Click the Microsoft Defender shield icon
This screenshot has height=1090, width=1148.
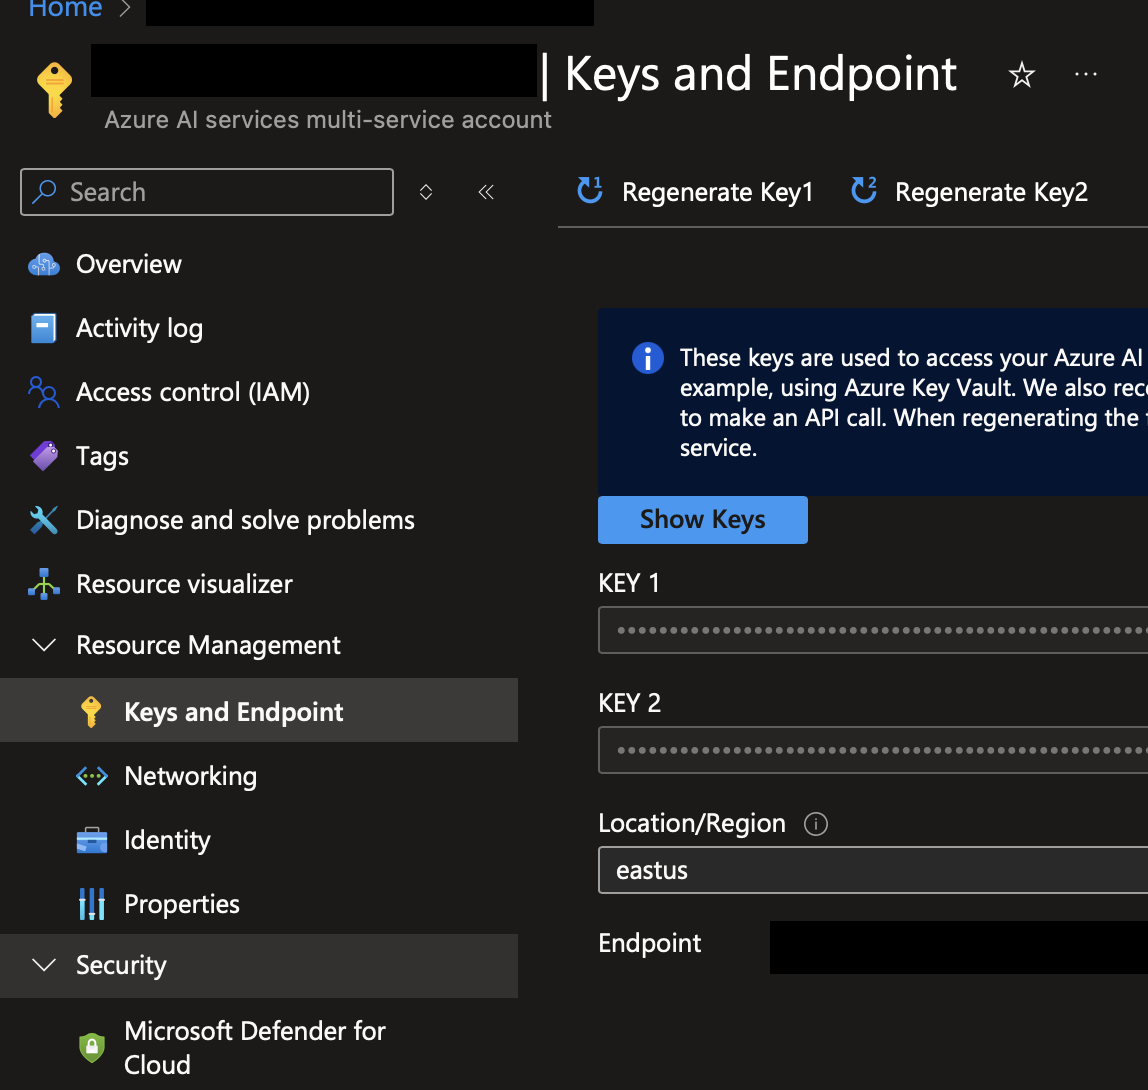click(x=92, y=1048)
